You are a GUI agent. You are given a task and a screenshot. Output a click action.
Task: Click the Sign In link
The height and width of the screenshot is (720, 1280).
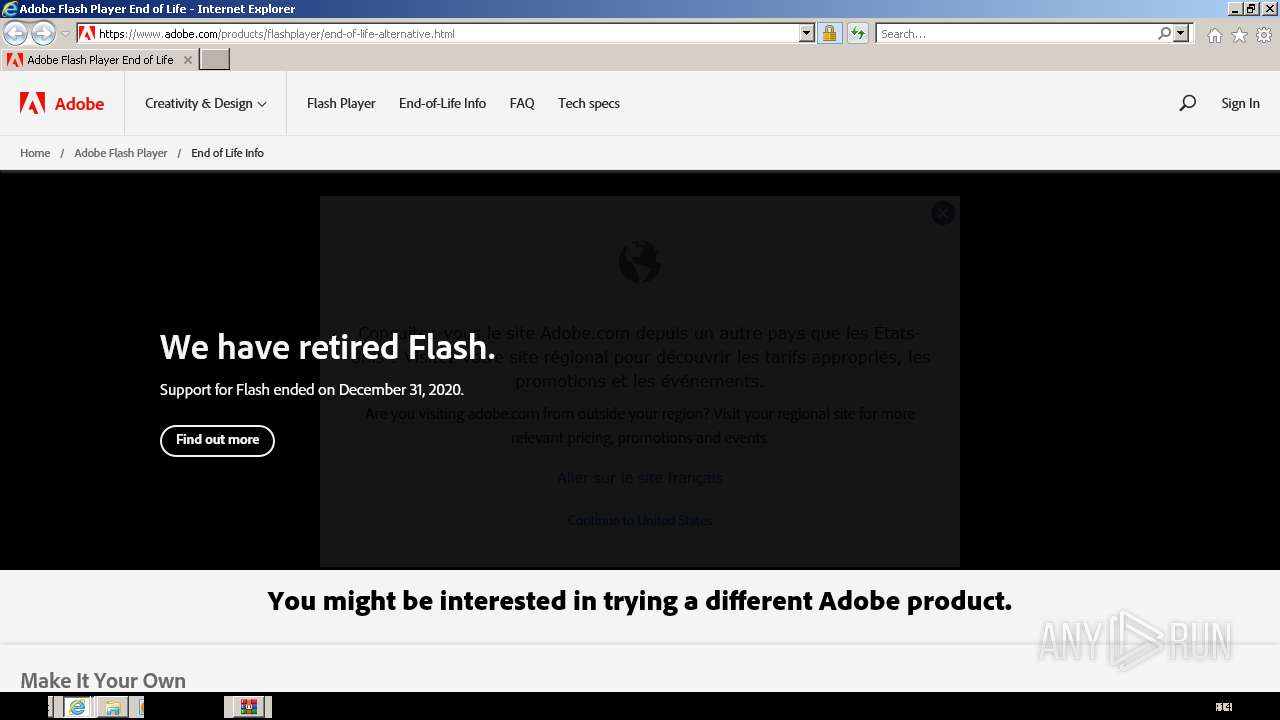[x=1240, y=103]
